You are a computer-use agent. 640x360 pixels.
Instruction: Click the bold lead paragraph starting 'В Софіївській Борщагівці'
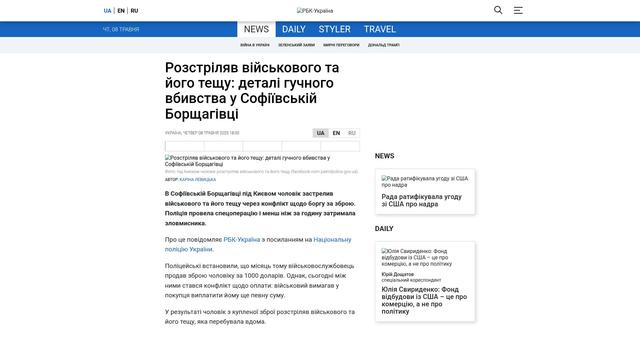pos(260,209)
